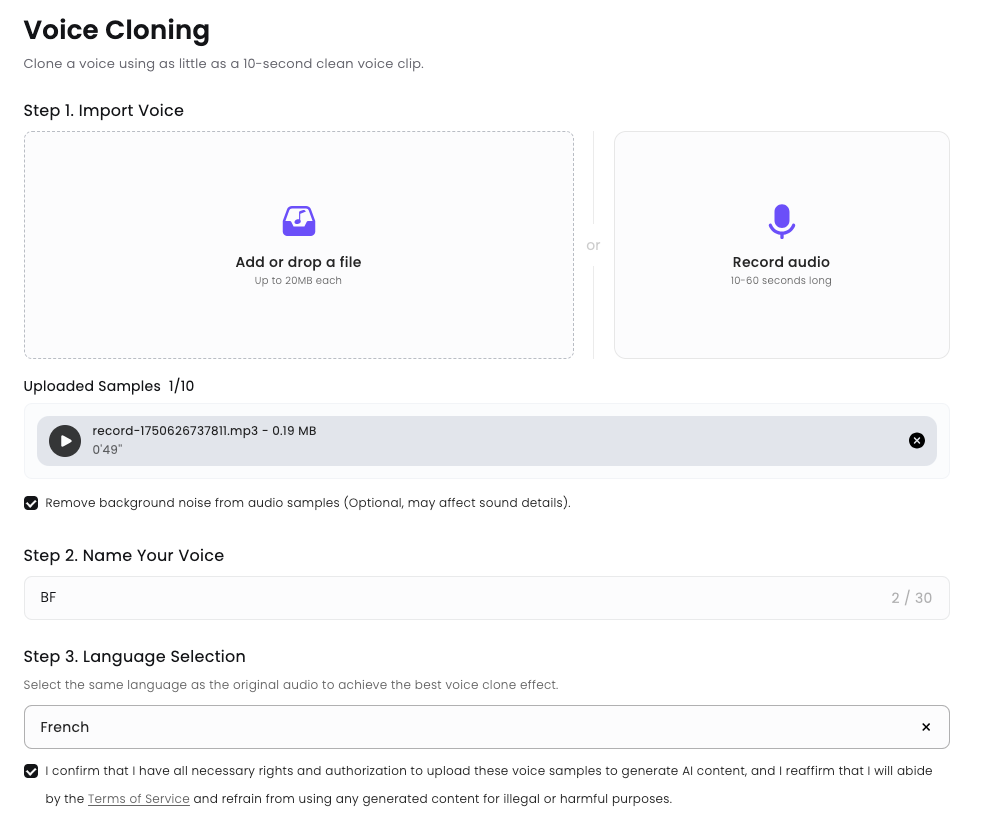Image resolution: width=981 pixels, height=820 pixels.
Task: Click the purple microphone icon
Action: point(781,221)
